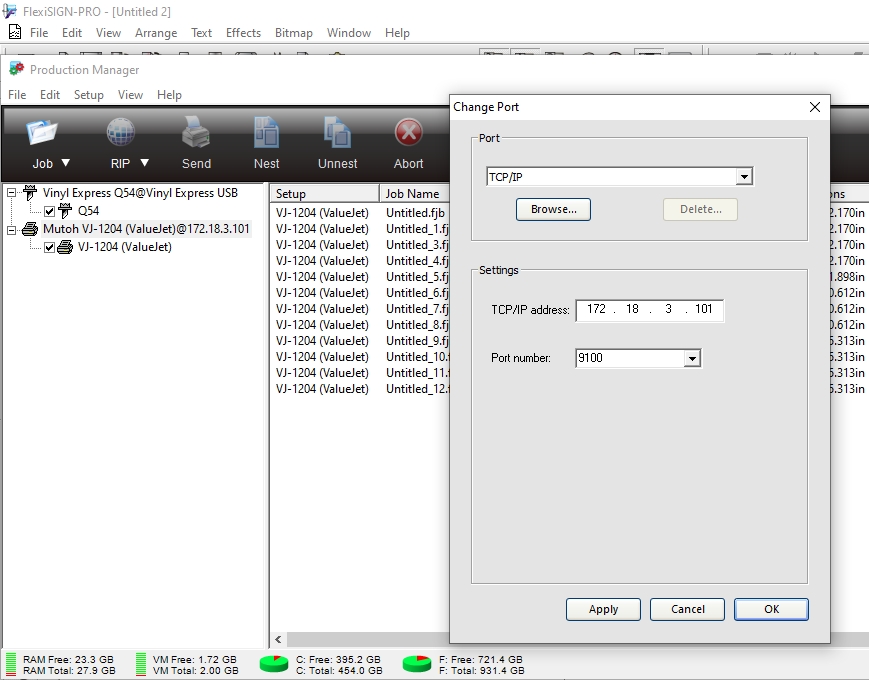Select the Untitled_5 job row
869x680 pixels.
pyautogui.click(x=360, y=277)
